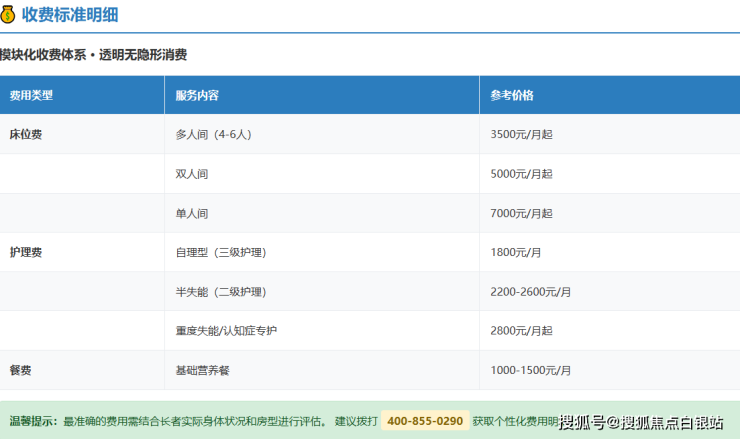Select the 服务内容 column header
The image size is (740, 439).
click(x=197, y=96)
